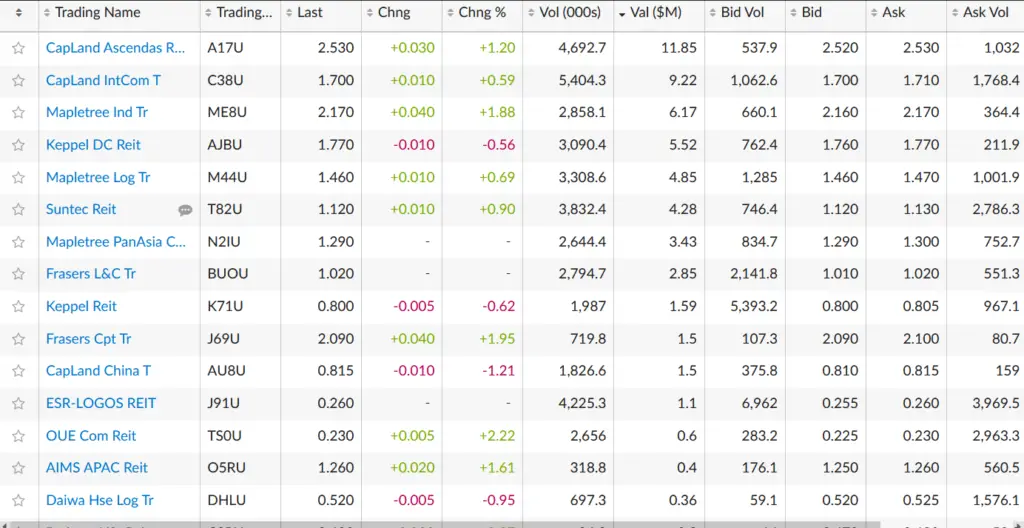The width and height of the screenshot is (1024, 528).
Task: Mark Mapletree Ind Tr with the star
Action: 18,112
